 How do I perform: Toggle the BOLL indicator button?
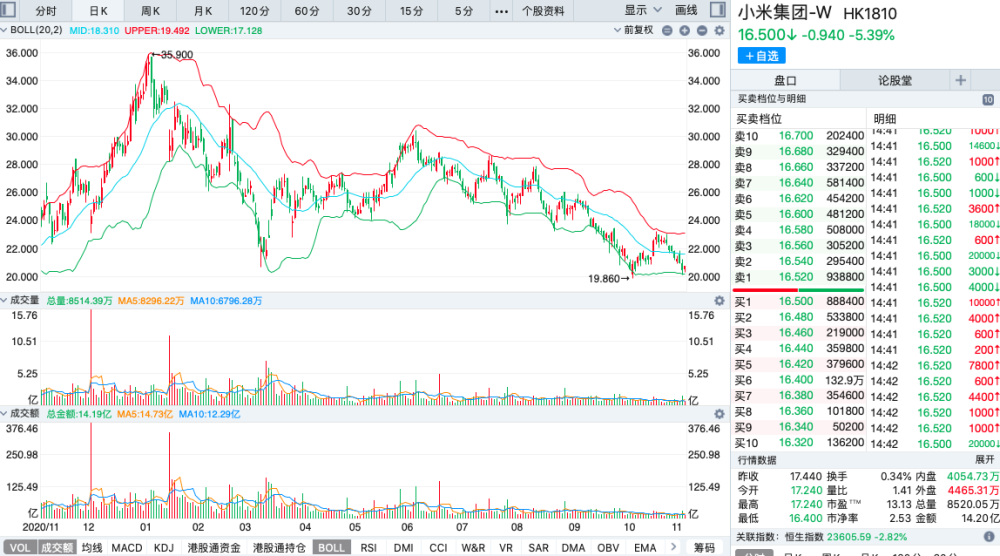click(x=331, y=548)
